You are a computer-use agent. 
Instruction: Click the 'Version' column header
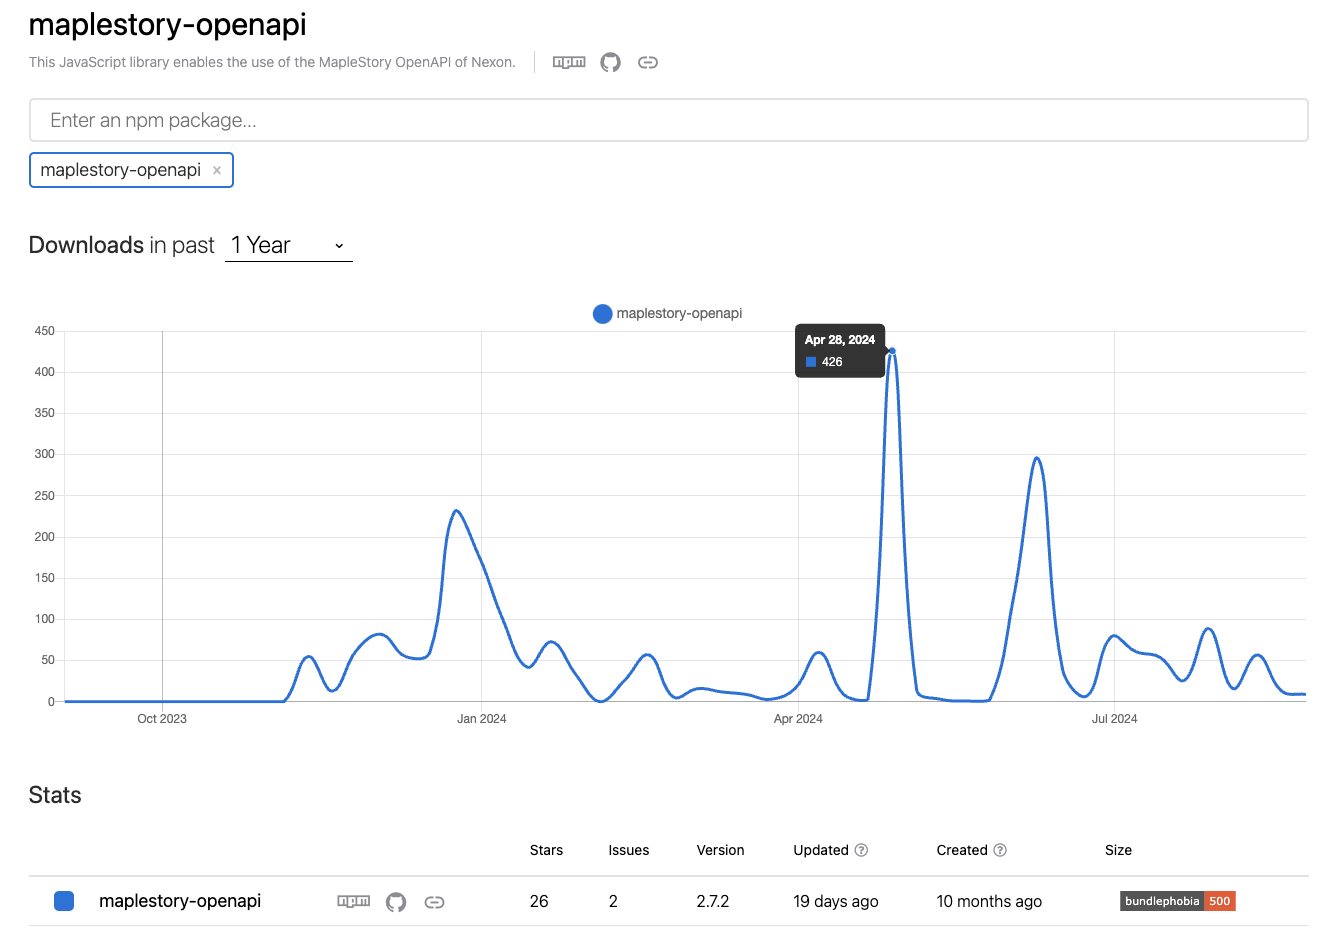tap(720, 850)
